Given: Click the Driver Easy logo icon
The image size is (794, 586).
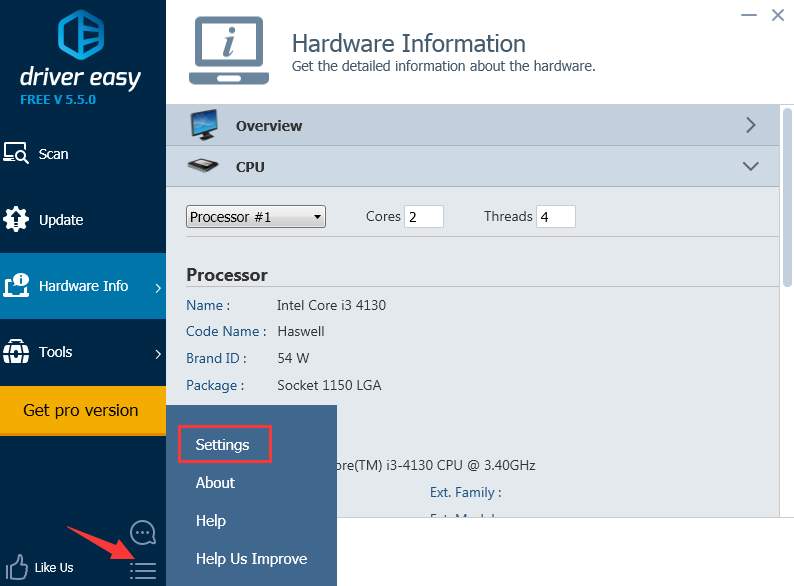Looking at the screenshot, I should pyautogui.click(x=81, y=35).
